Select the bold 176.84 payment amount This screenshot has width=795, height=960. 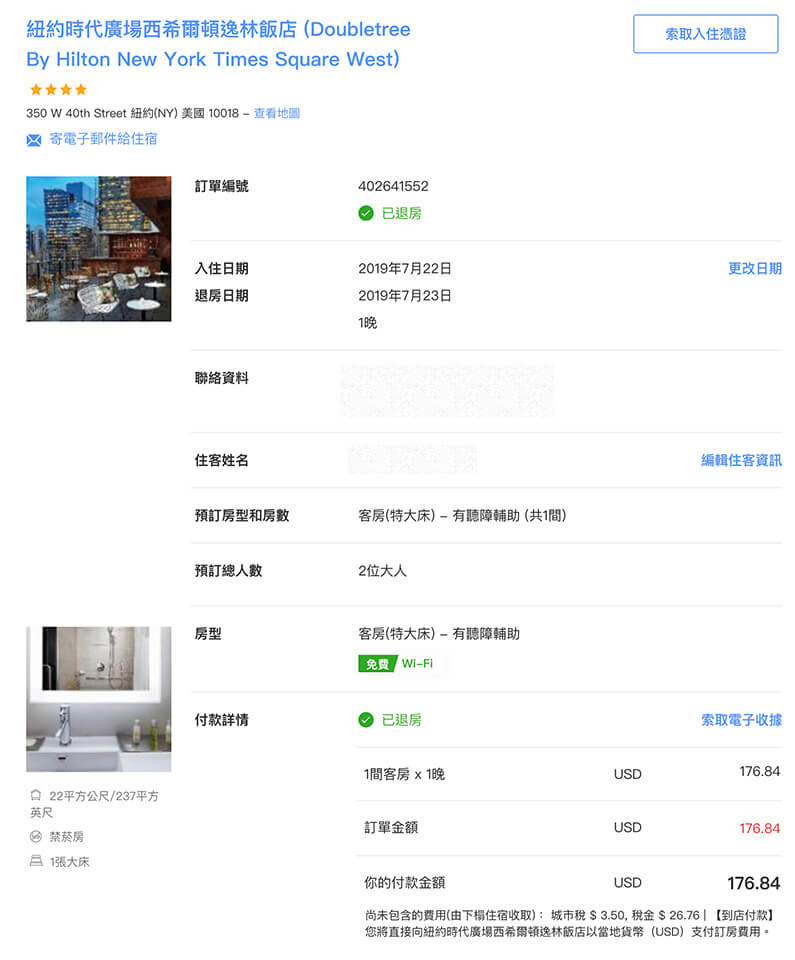[753, 883]
